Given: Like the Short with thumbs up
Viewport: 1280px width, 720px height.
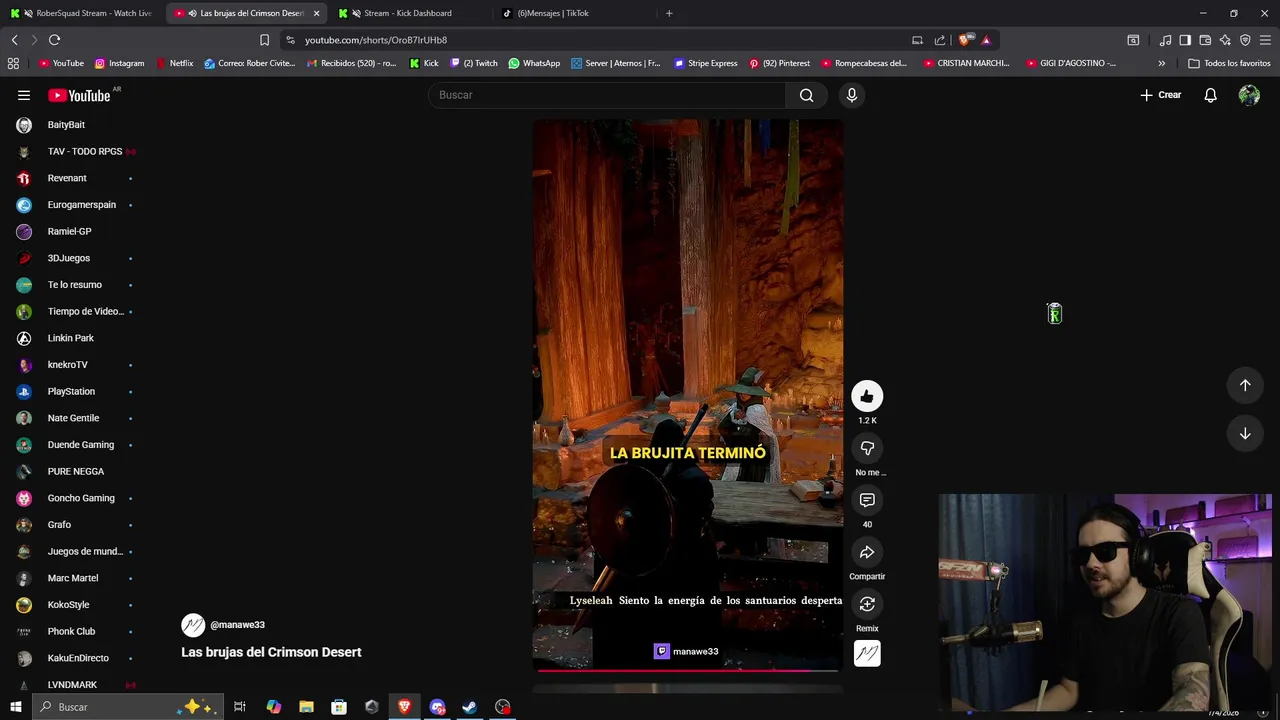Looking at the screenshot, I should click(x=867, y=396).
